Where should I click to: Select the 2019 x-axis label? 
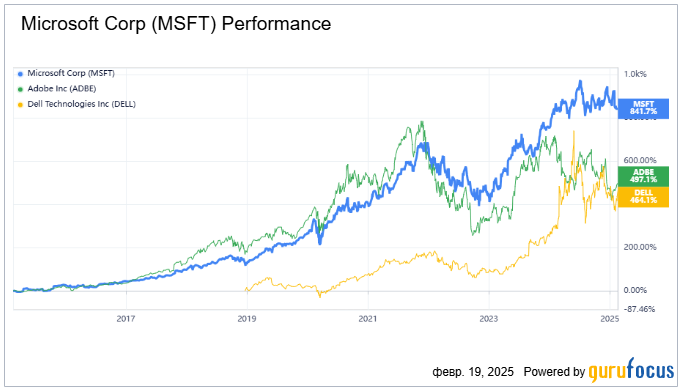point(247,319)
